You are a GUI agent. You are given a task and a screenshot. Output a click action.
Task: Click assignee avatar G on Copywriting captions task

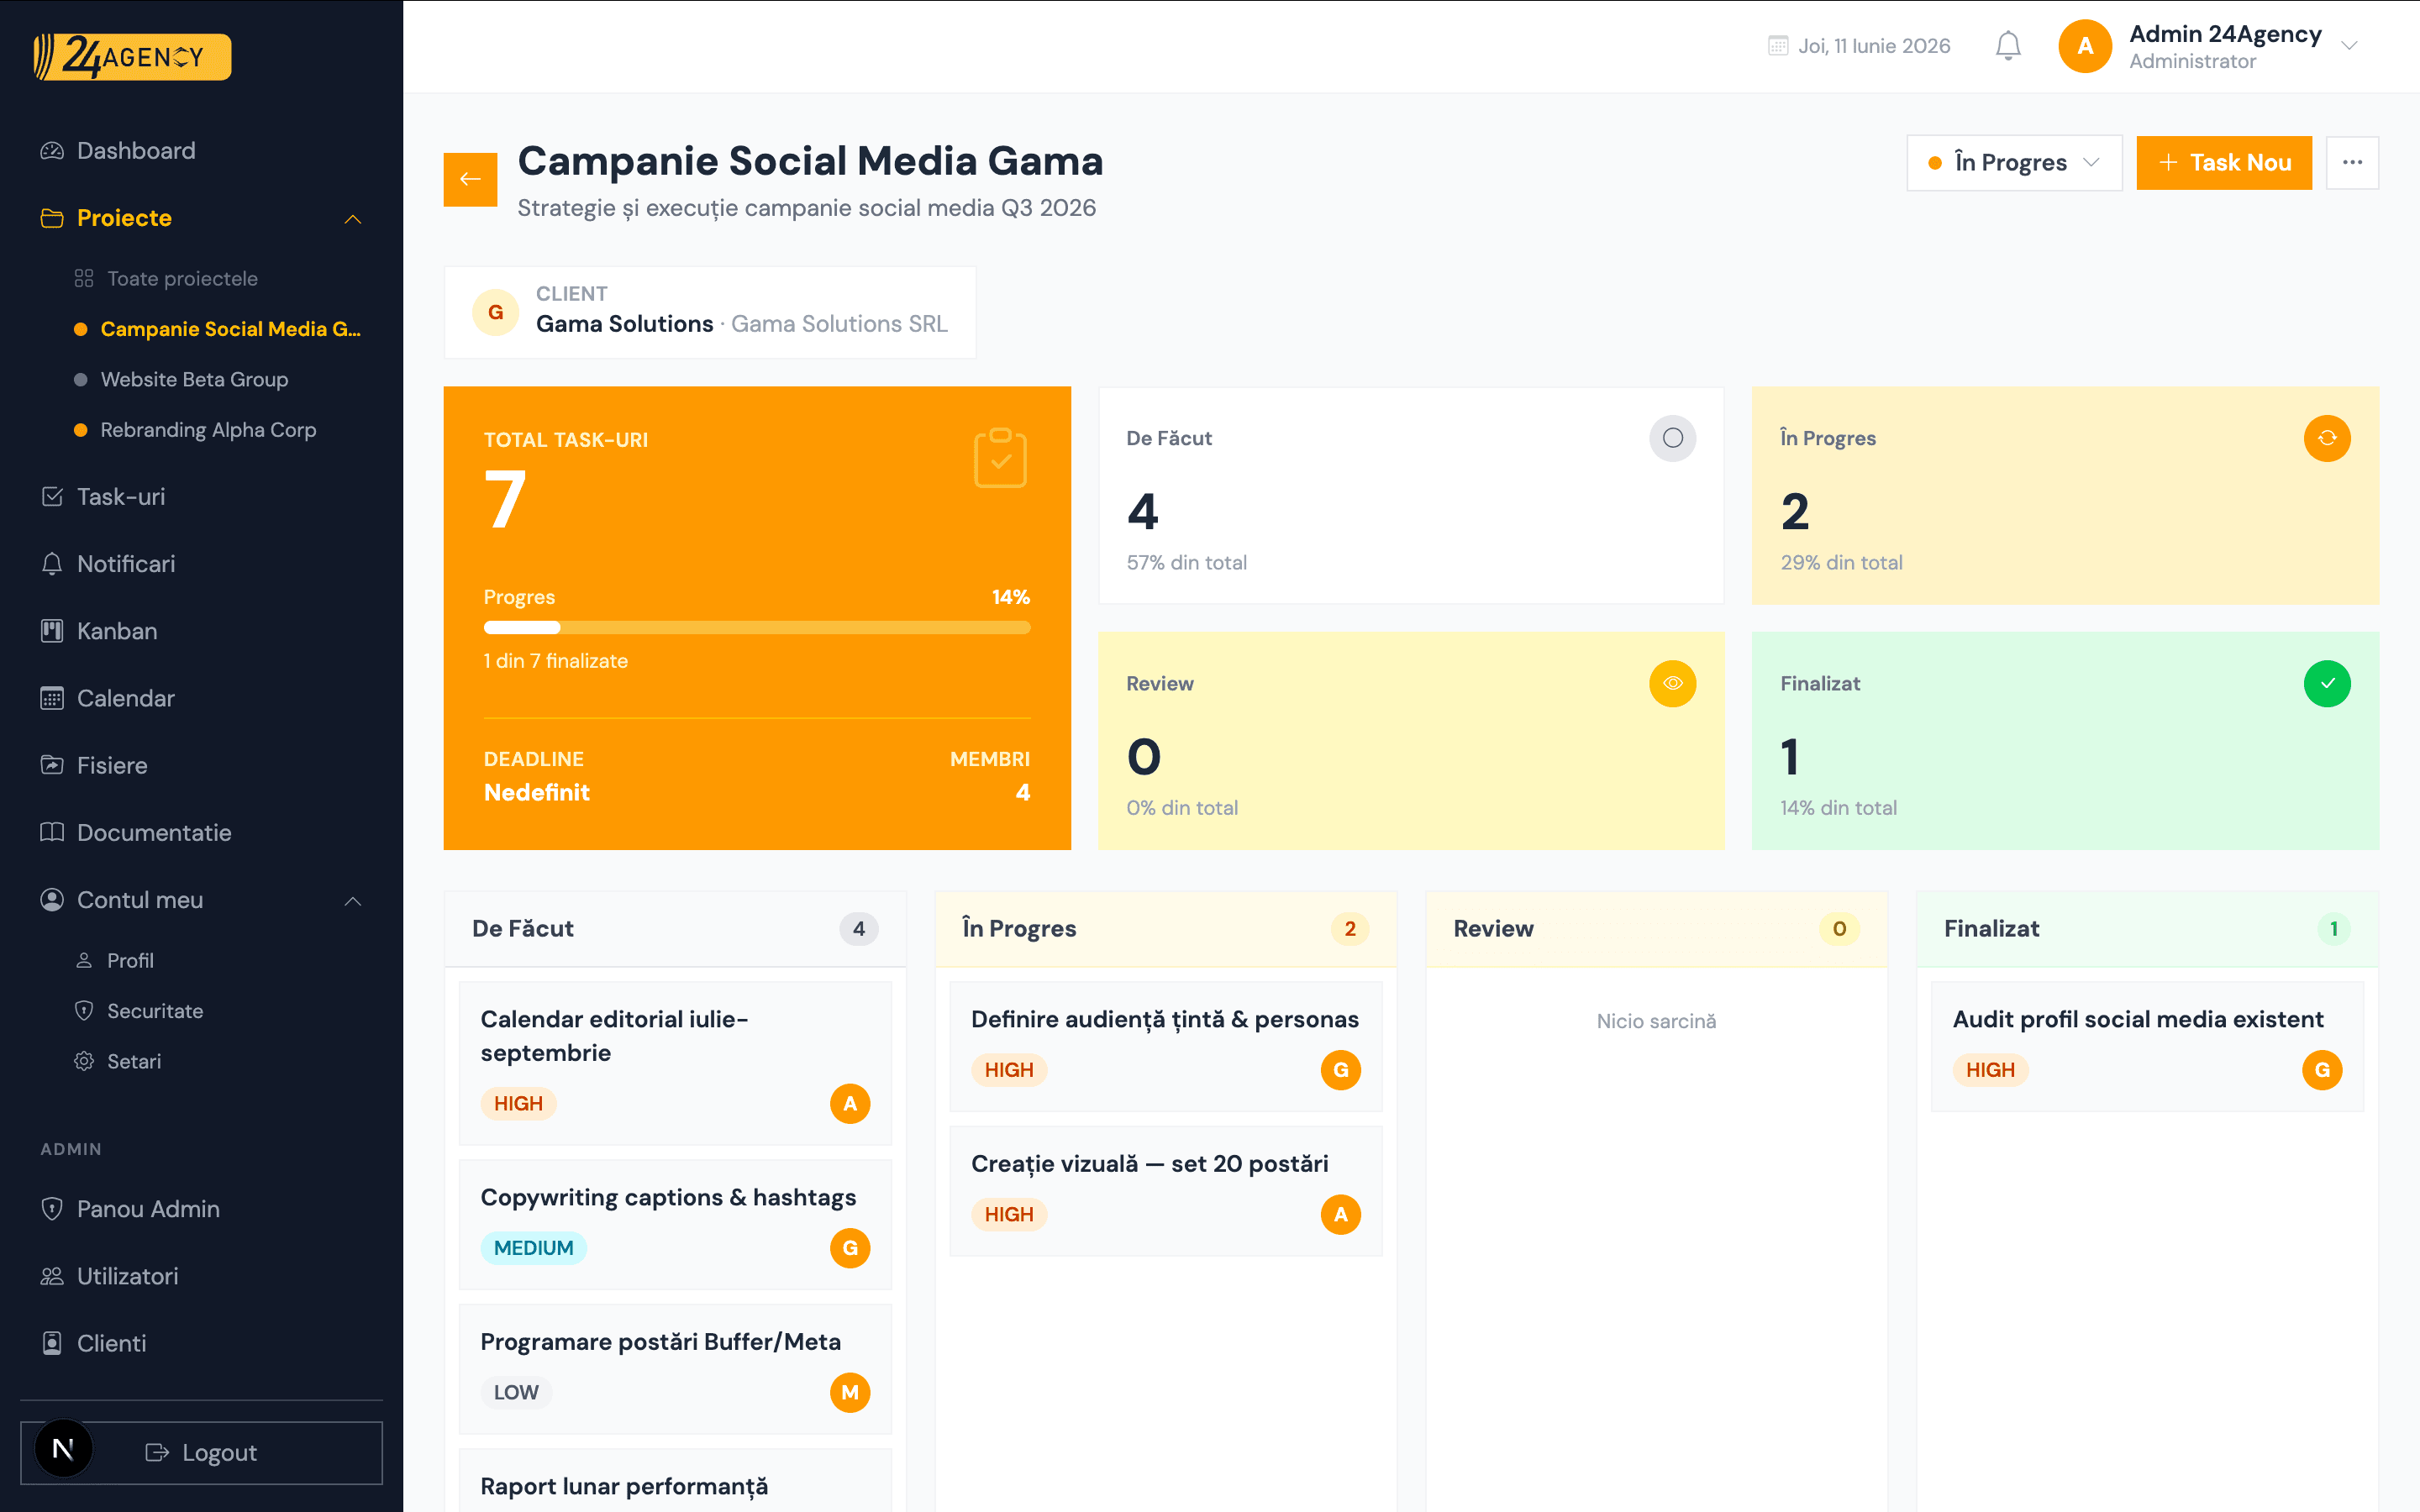850,1248
